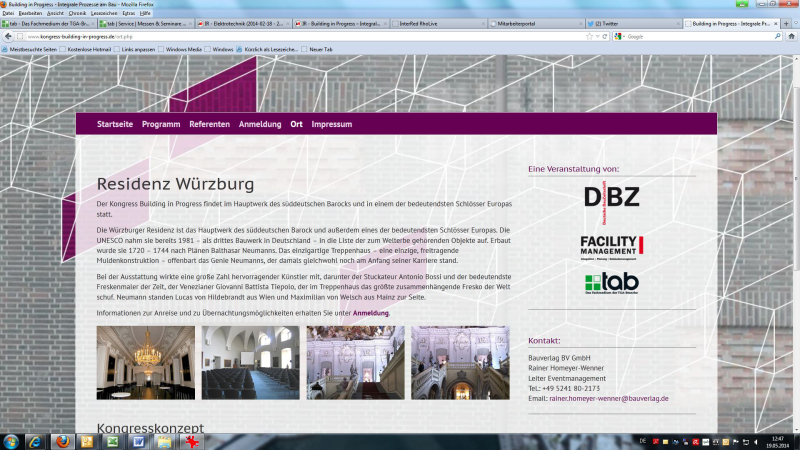Viewport: 800px width, 450px height.
Task: Open Word from the taskbar
Action: [x=138, y=442]
